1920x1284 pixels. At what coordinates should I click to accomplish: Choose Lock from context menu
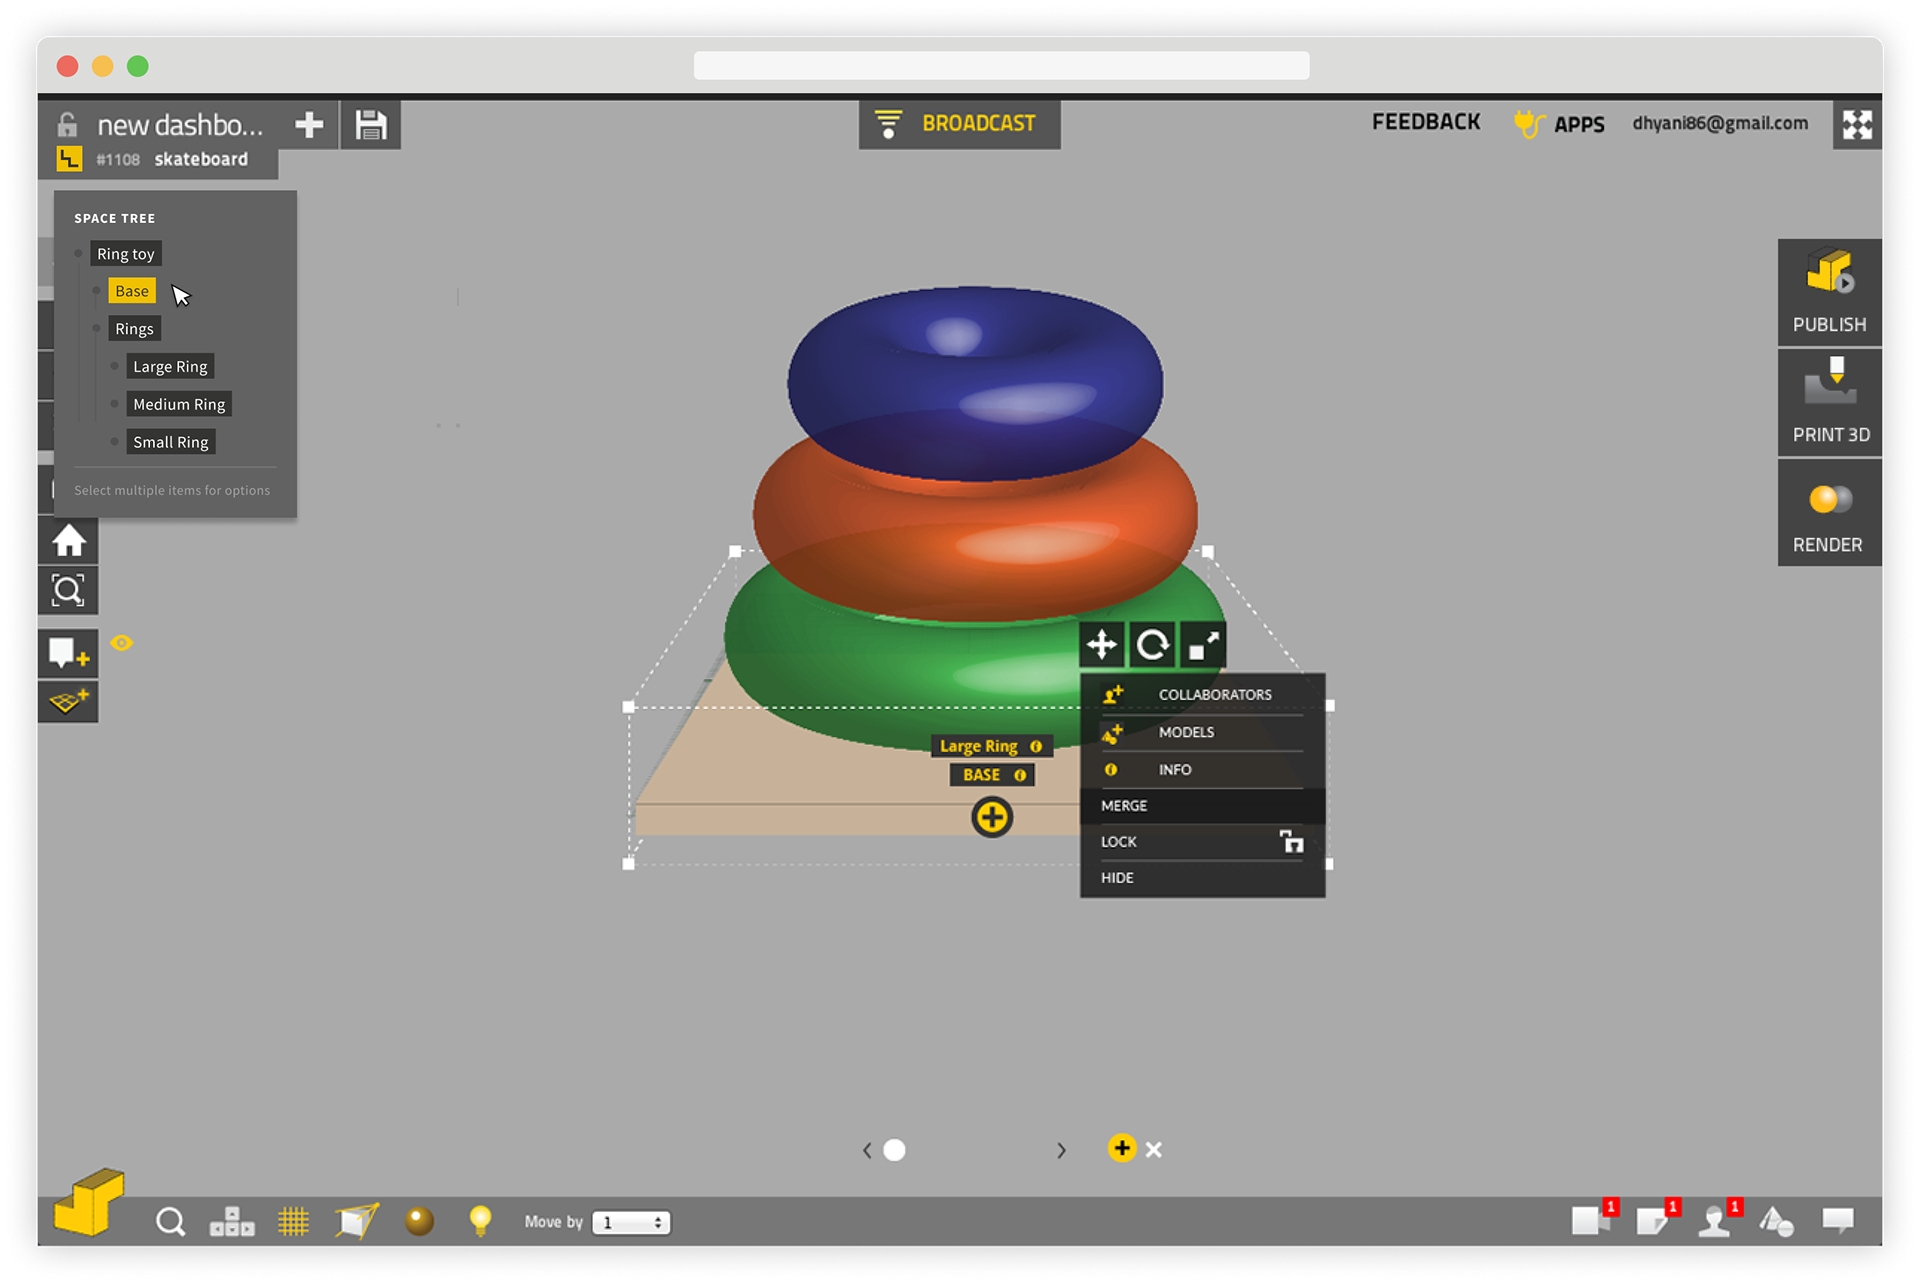coord(1203,842)
